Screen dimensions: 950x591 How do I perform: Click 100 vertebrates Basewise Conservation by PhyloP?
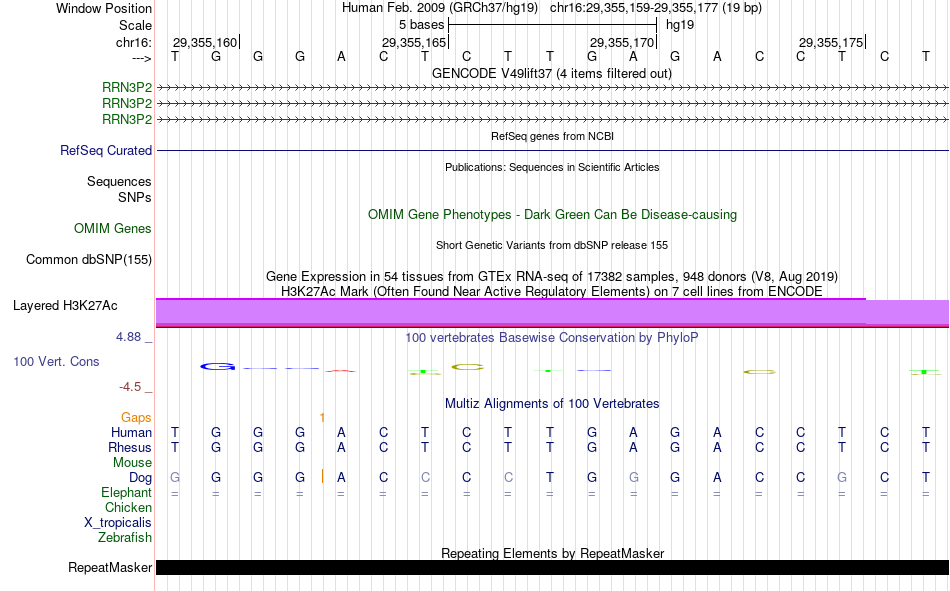click(x=552, y=338)
